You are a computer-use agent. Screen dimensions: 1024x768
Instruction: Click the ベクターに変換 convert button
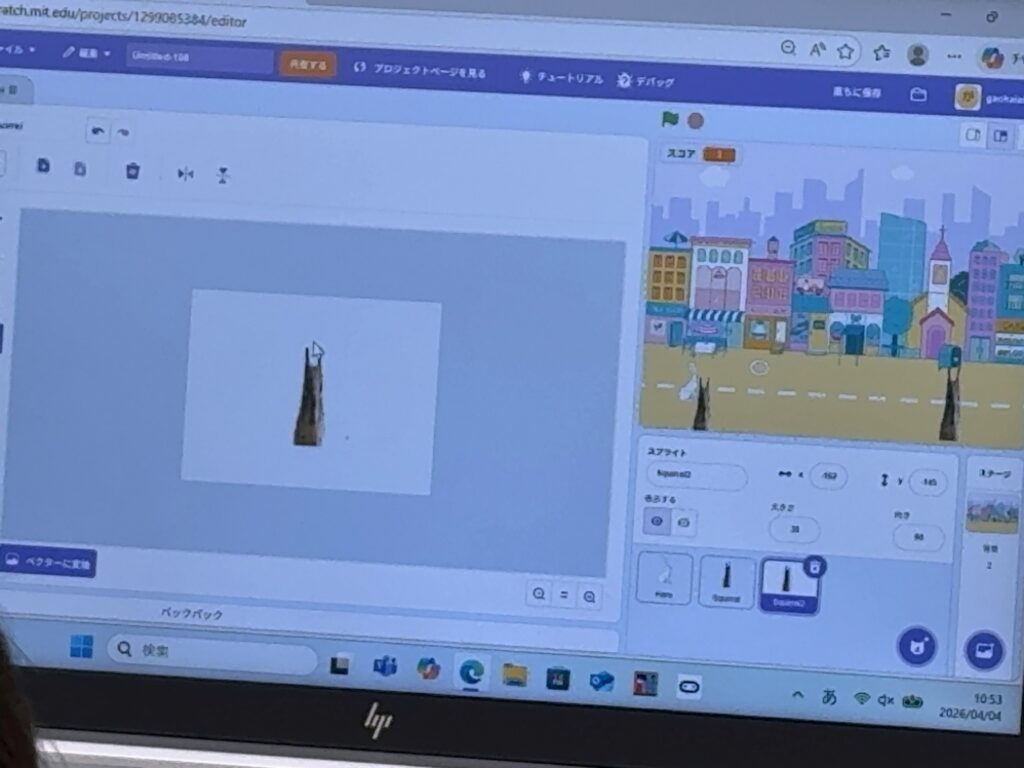(x=49, y=563)
